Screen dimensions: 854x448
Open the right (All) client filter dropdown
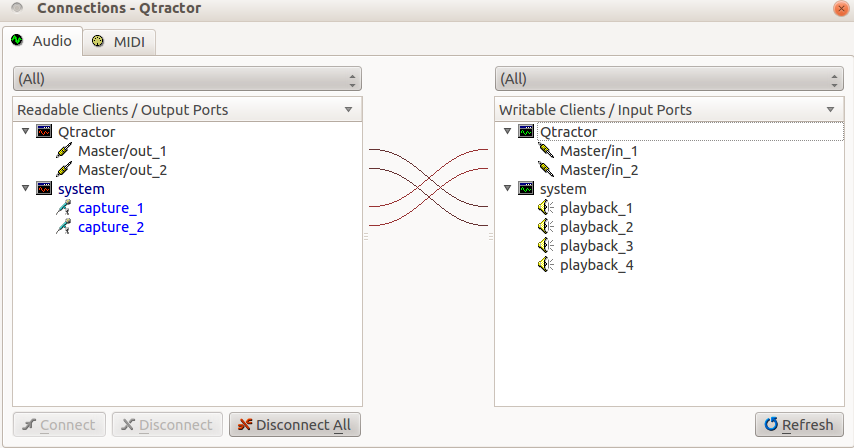point(669,79)
